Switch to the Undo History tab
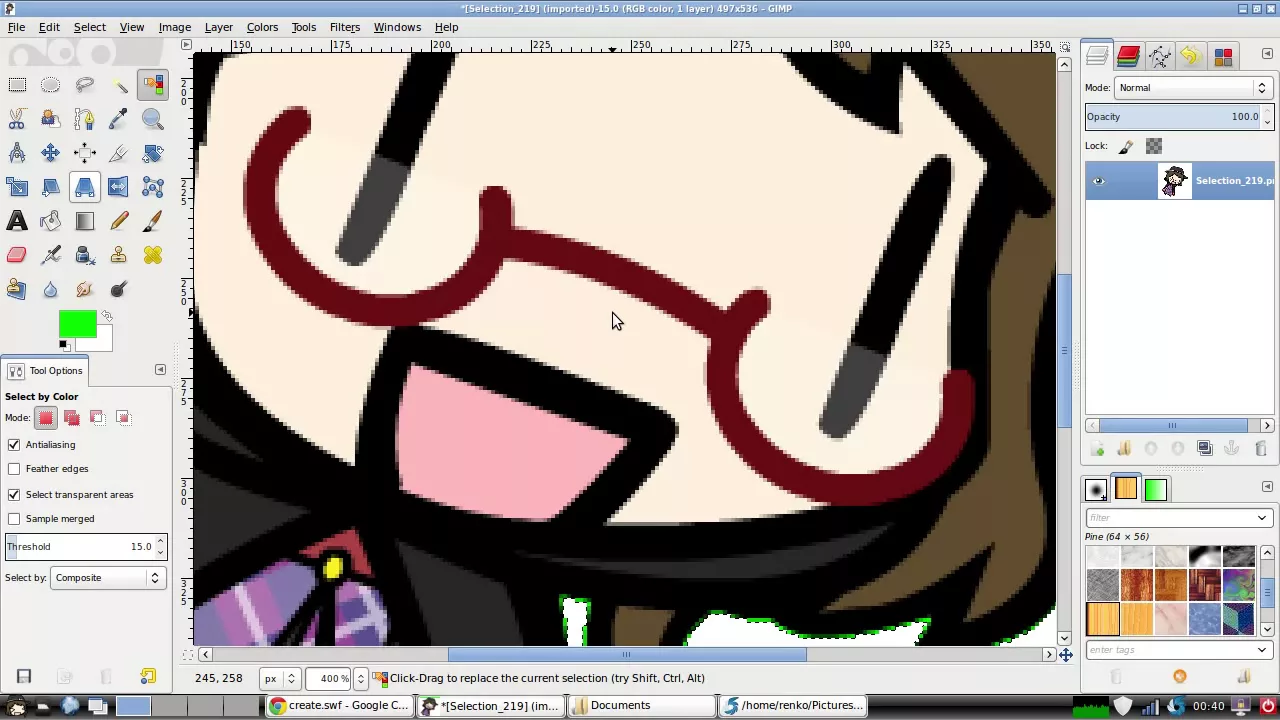Viewport: 1280px width, 720px height. (1191, 56)
